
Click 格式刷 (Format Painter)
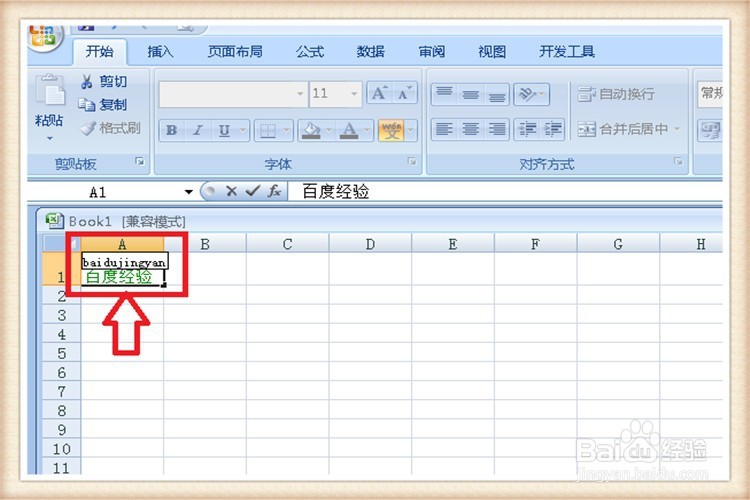[x=110, y=128]
